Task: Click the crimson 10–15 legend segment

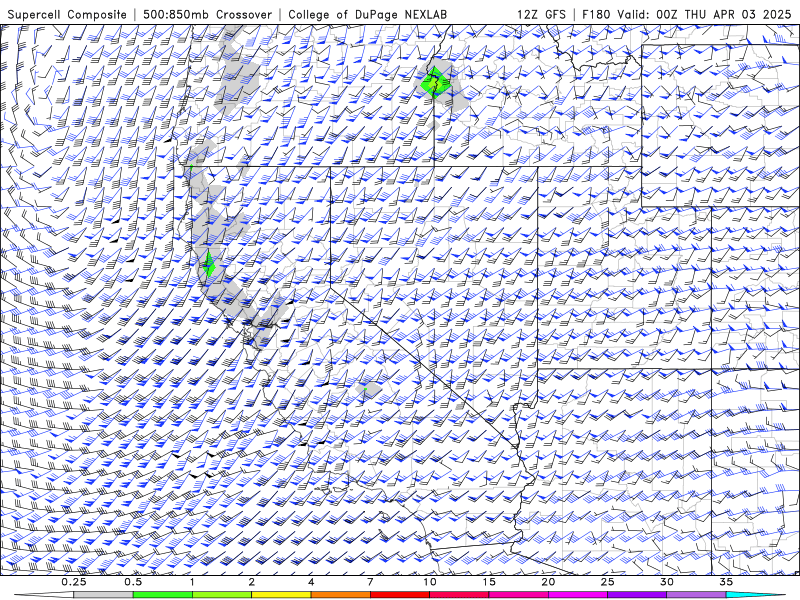Action: click(x=459, y=595)
